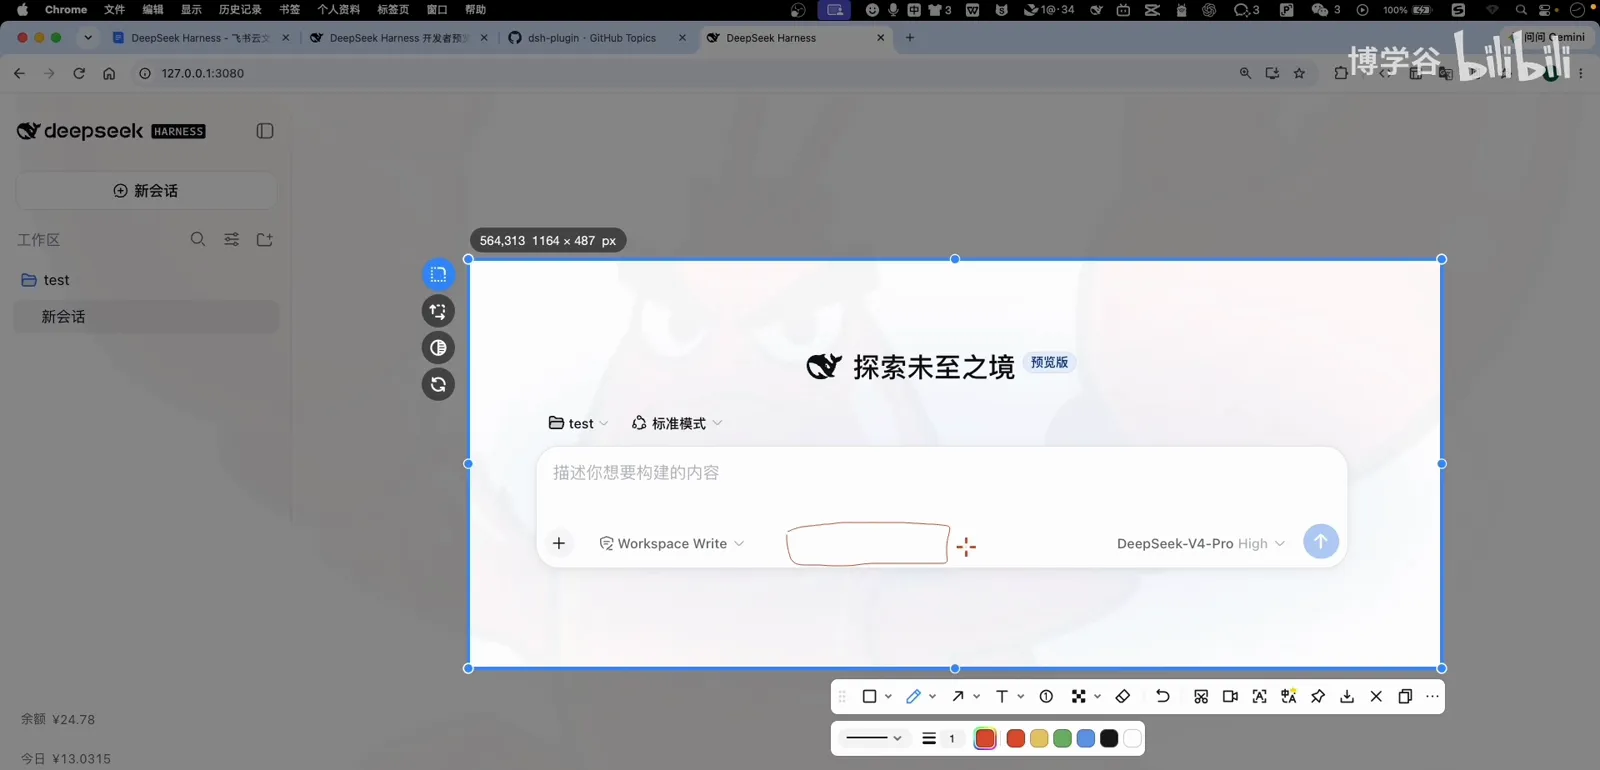Open more screenshot options (three dots)
The width and height of the screenshot is (1600, 770).
1432,696
